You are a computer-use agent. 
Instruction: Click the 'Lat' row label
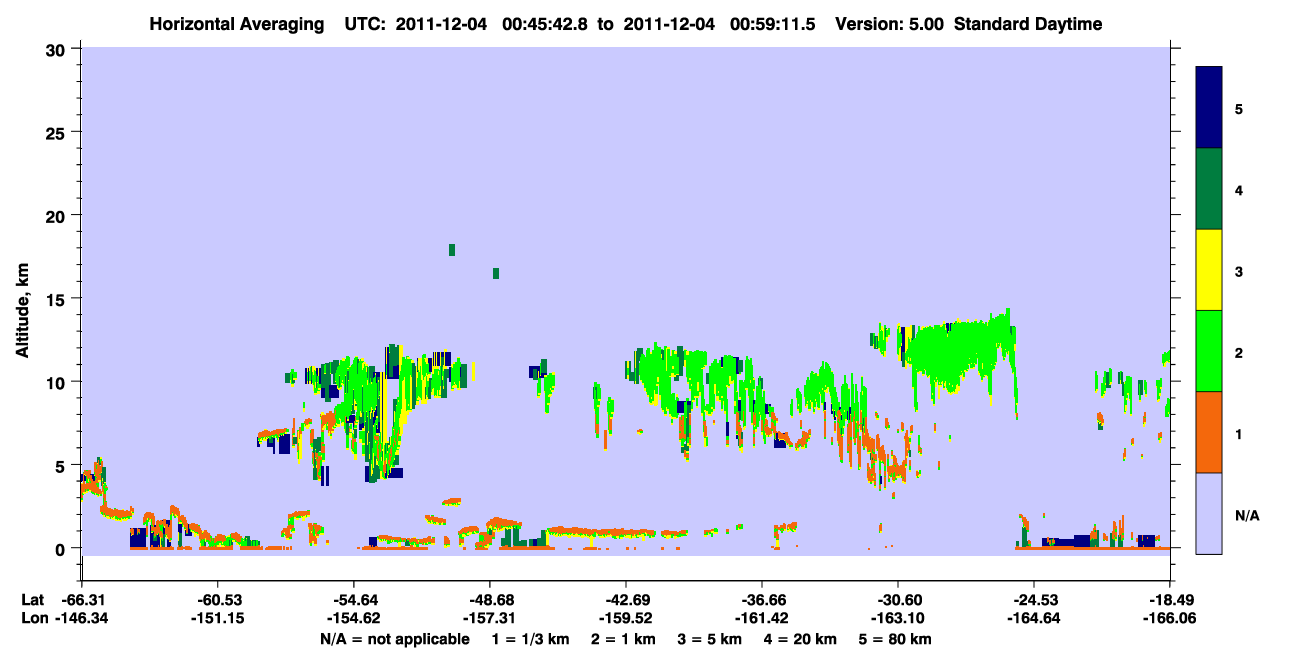[33, 600]
